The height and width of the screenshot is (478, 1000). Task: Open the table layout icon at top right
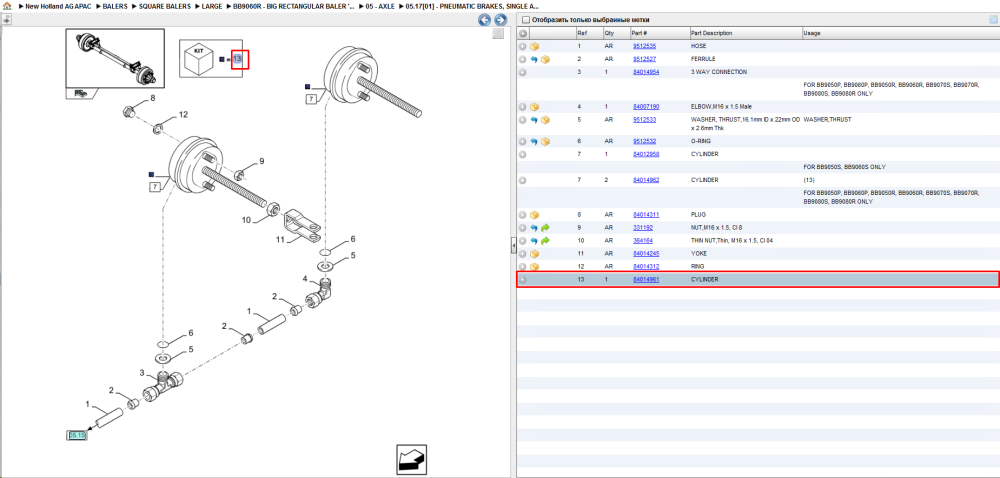point(993,20)
